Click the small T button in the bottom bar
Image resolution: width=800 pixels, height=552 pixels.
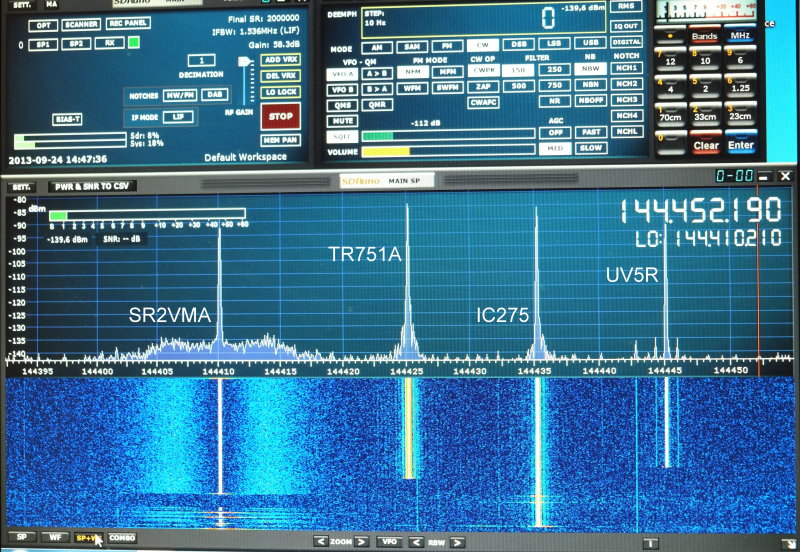pyautogui.click(x=650, y=543)
